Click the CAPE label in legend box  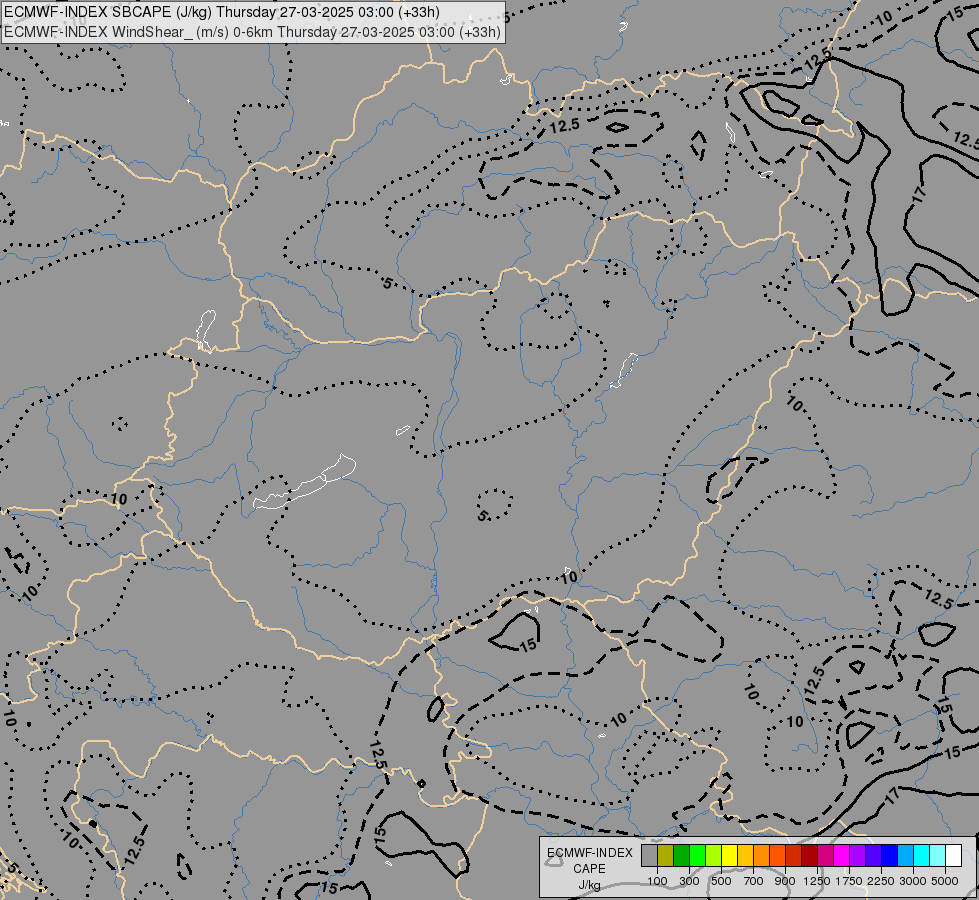589,869
